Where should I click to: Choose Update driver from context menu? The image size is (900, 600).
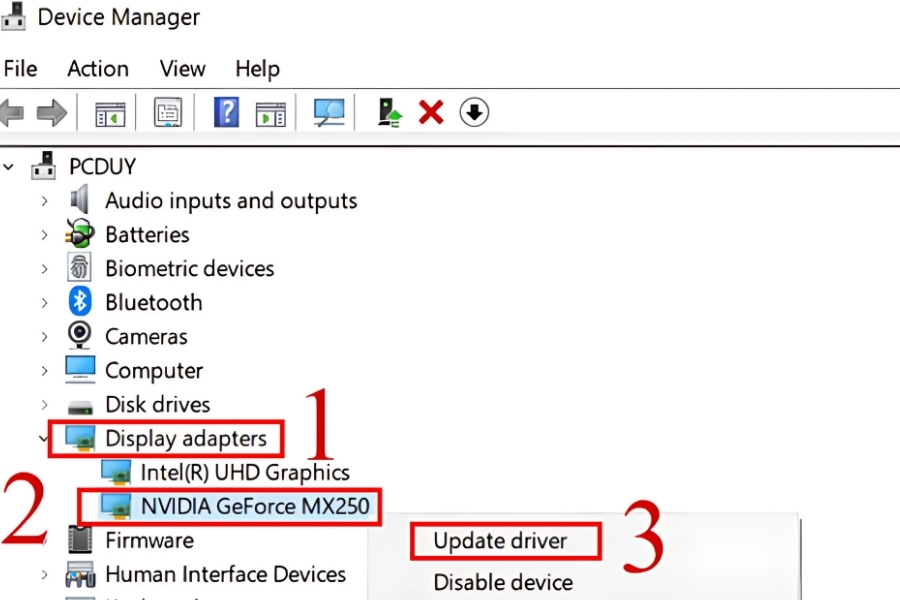tap(500, 541)
